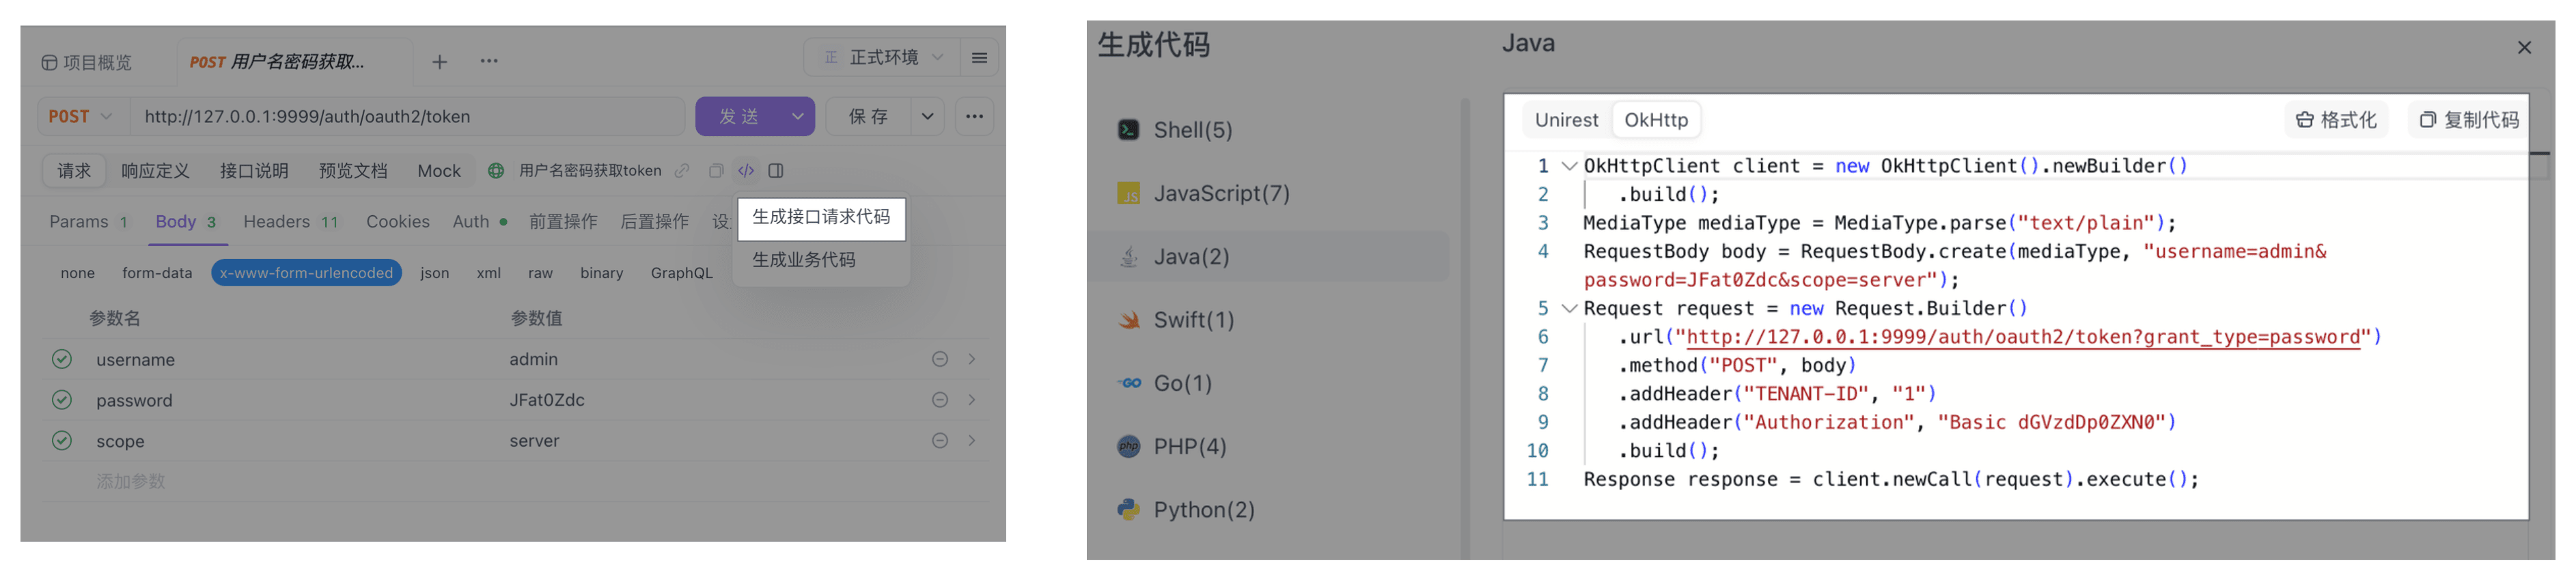Click the 发送 send button
This screenshot has width=2576, height=580.
[740, 117]
